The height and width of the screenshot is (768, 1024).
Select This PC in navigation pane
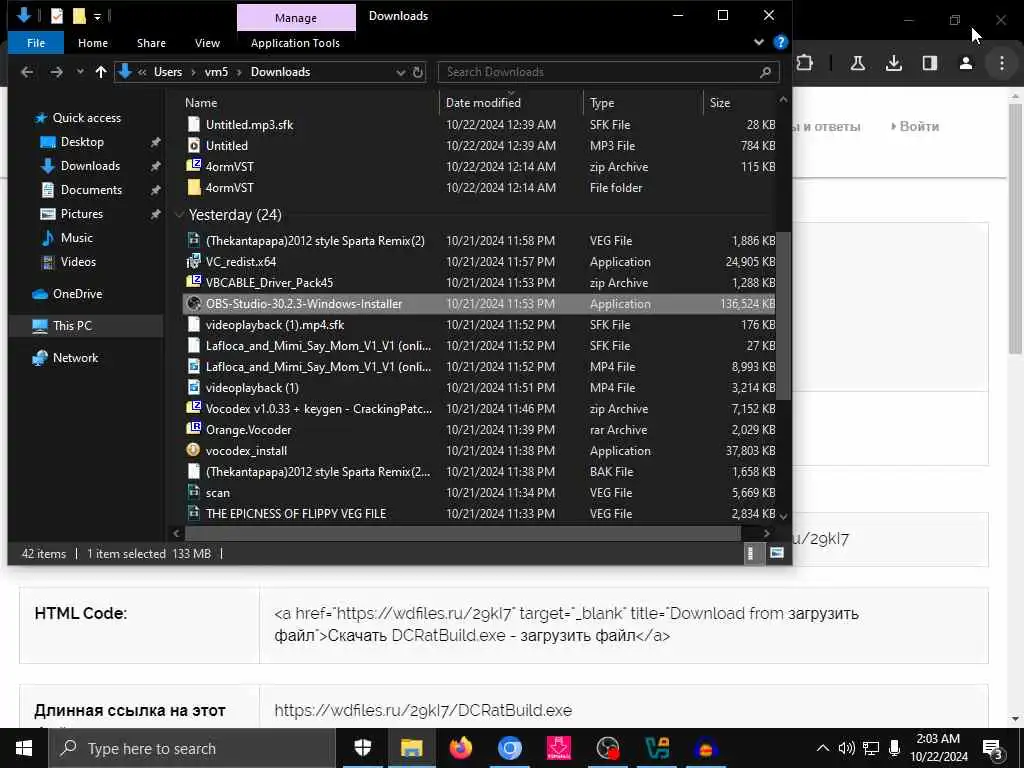tap(72, 325)
